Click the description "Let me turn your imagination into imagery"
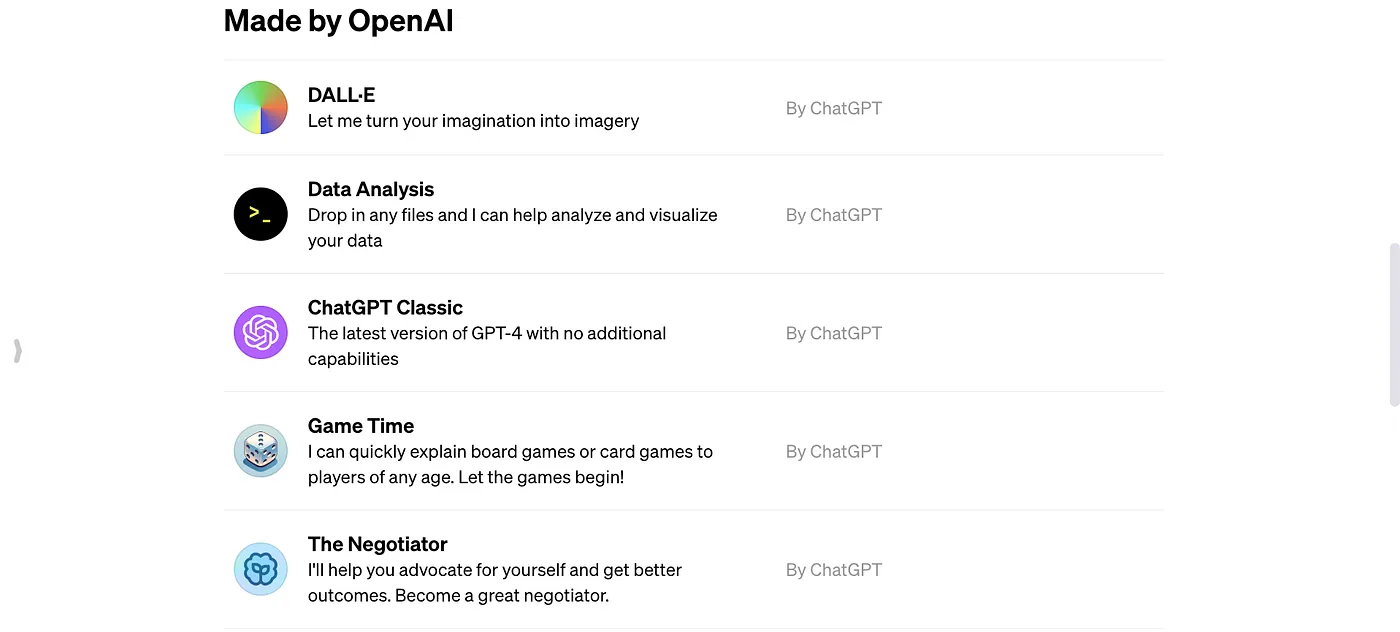The width and height of the screenshot is (1400, 632). pos(473,121)
